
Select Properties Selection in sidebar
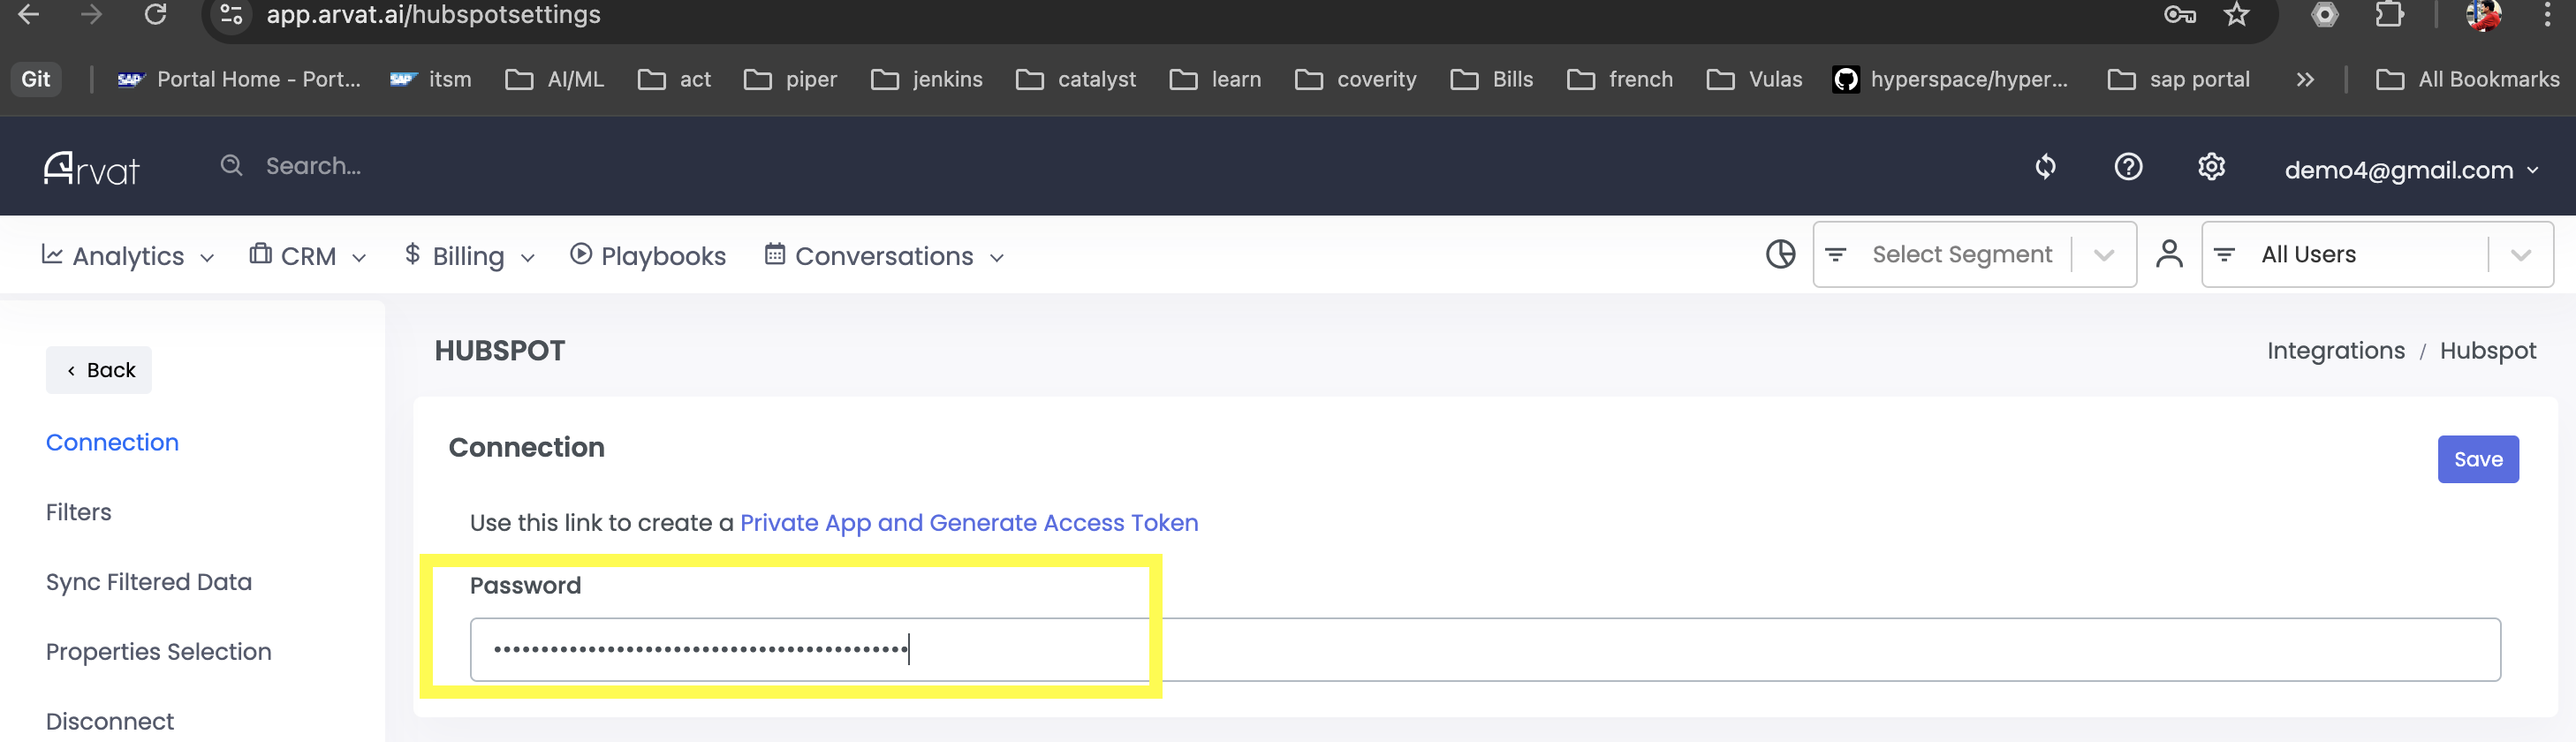tap(158, 652)
